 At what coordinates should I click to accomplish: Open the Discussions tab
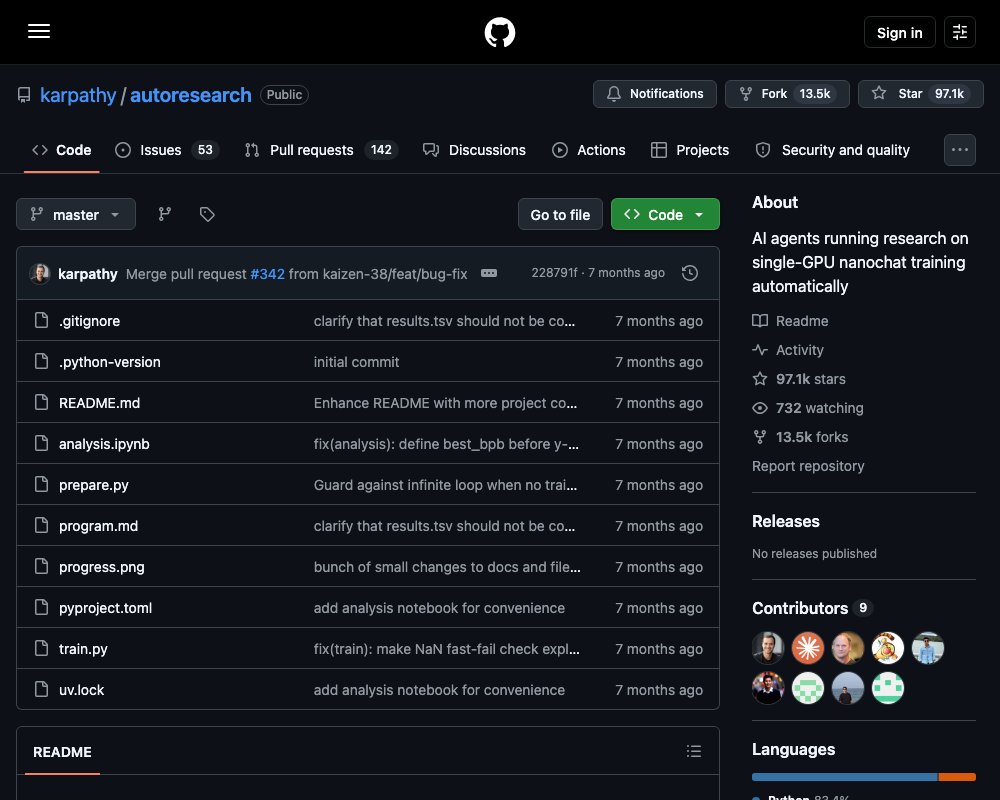coord(474,150)
